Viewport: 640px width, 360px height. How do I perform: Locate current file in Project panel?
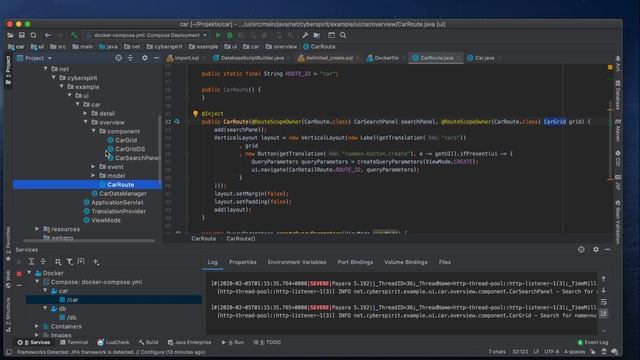pos(118,58)
